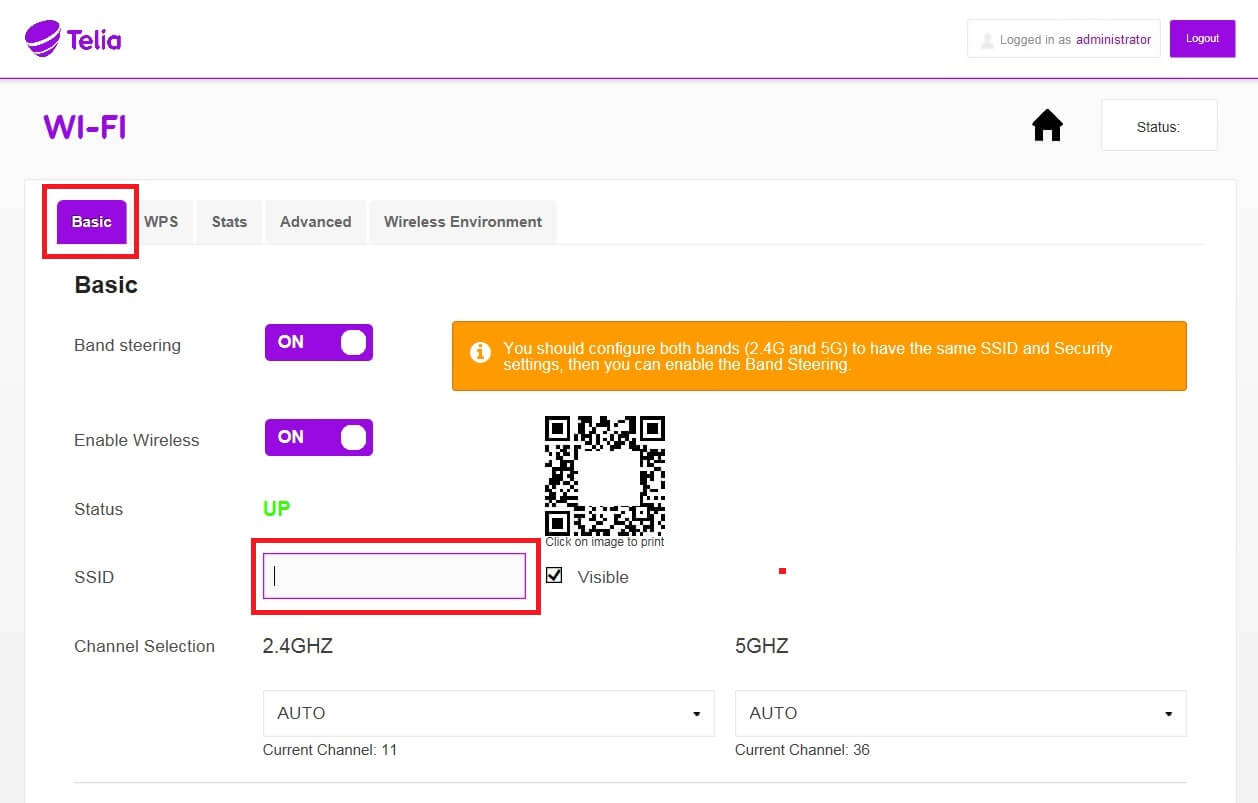Switch to the Advanced tab

[315, 222]
